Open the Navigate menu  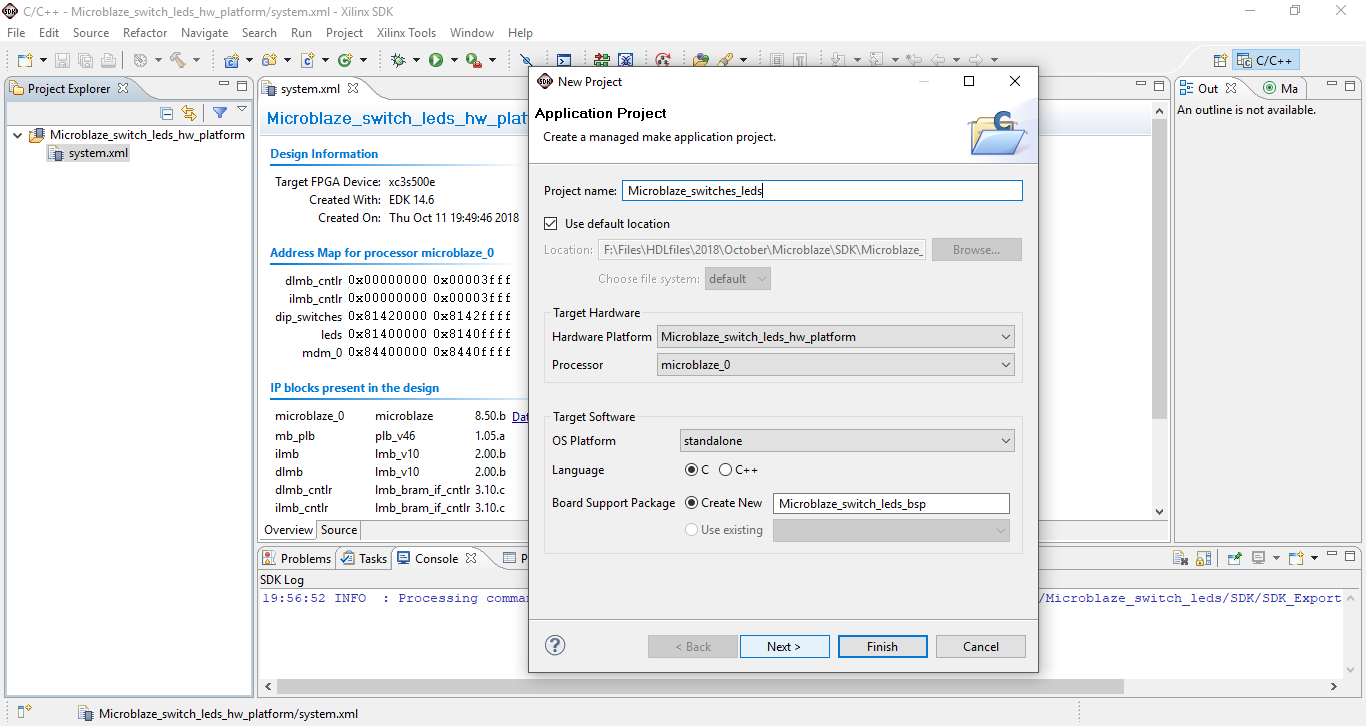tap(204, 33)
